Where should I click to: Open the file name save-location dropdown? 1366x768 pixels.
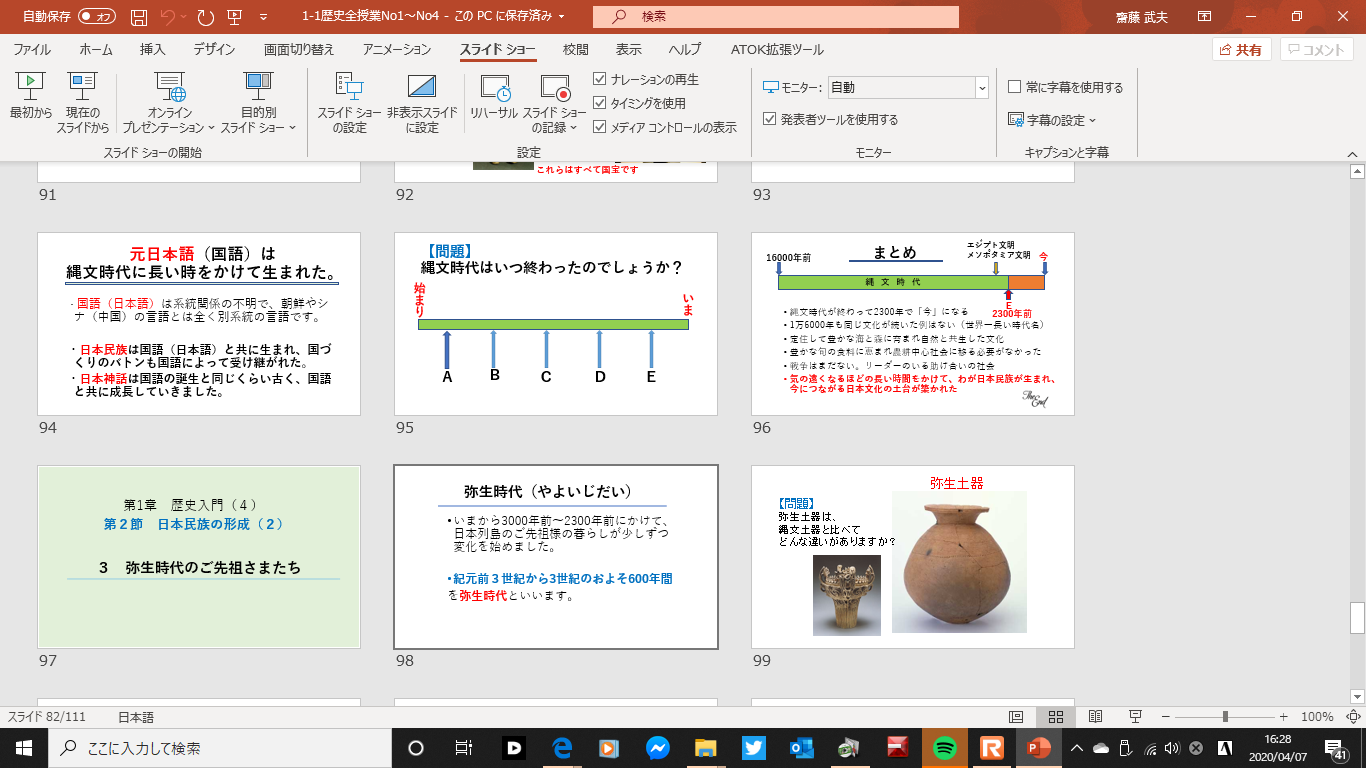click(562, 17)
